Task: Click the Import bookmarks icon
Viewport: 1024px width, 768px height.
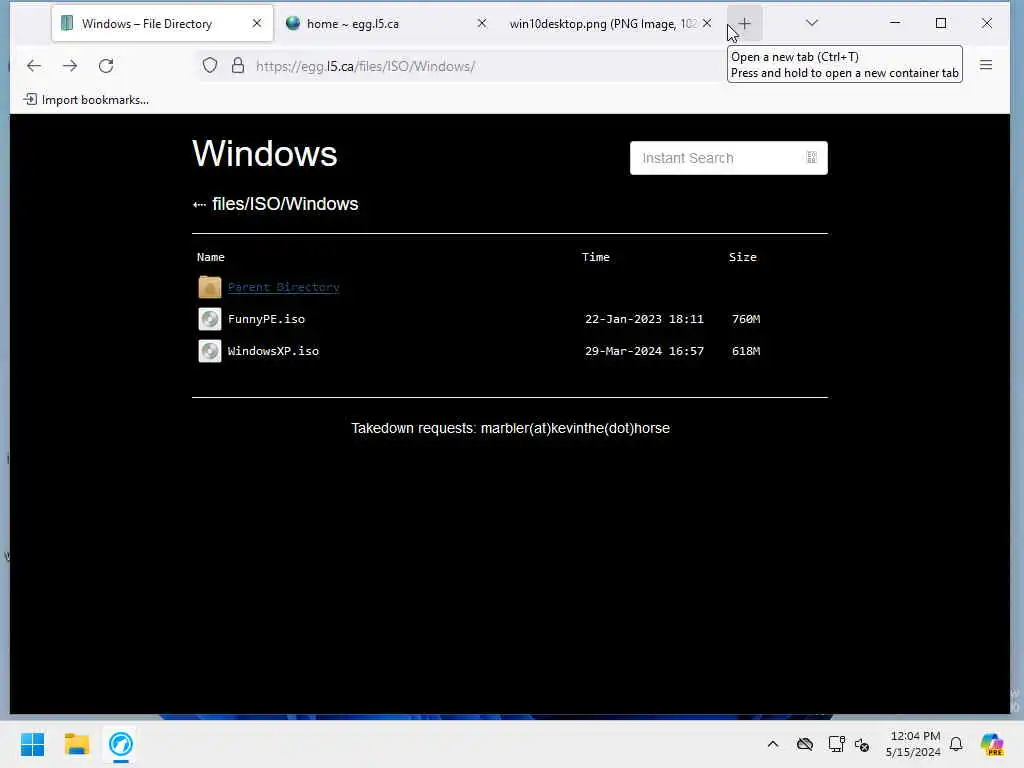Action: point(30,99)
